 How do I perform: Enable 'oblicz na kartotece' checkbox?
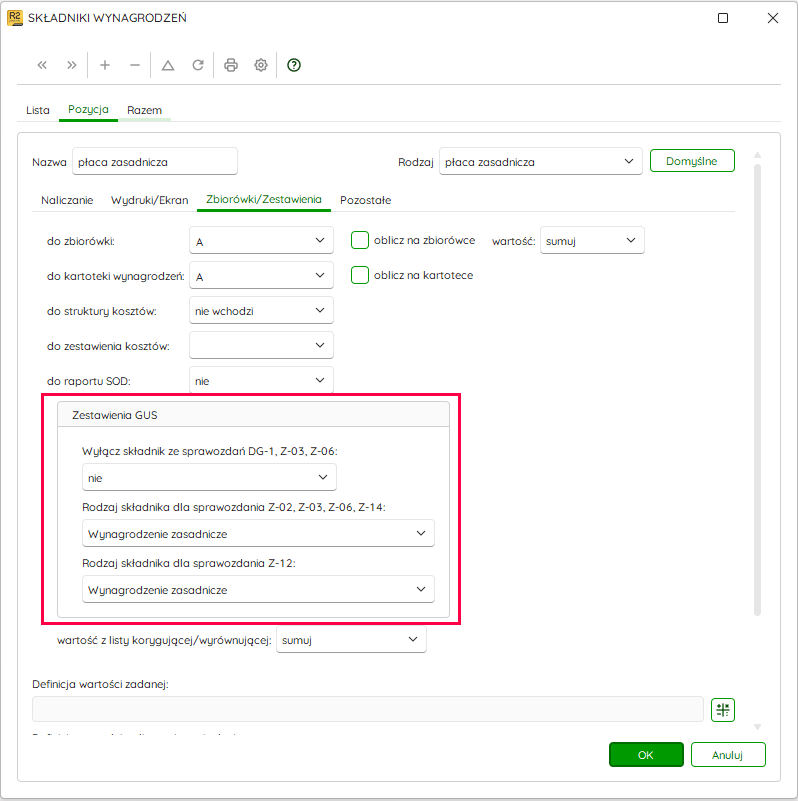pyautogui.click(x=360, y=275)
